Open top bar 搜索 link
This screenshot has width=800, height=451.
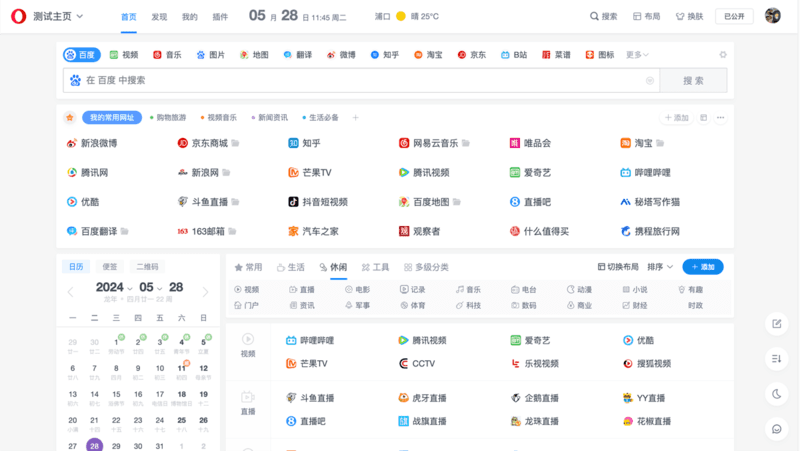tap(604, 16)
